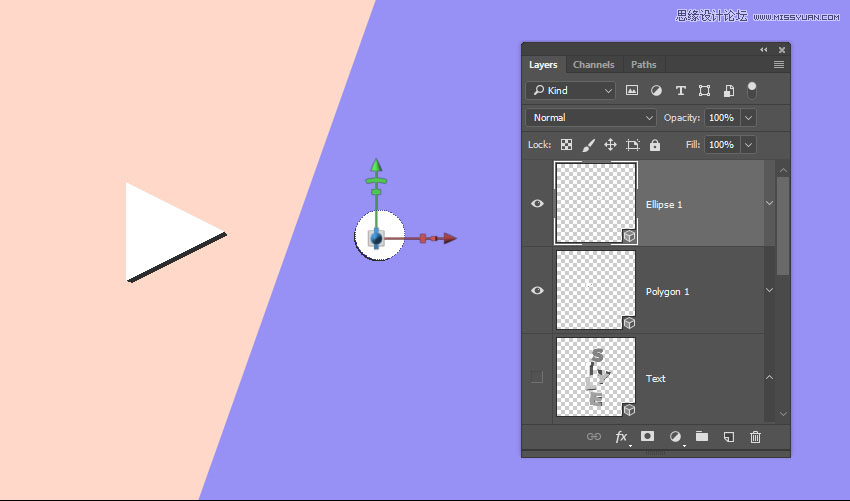Filter for type layers icon
The height and width of the screenshot is (501, 850).
click(680, 91)
